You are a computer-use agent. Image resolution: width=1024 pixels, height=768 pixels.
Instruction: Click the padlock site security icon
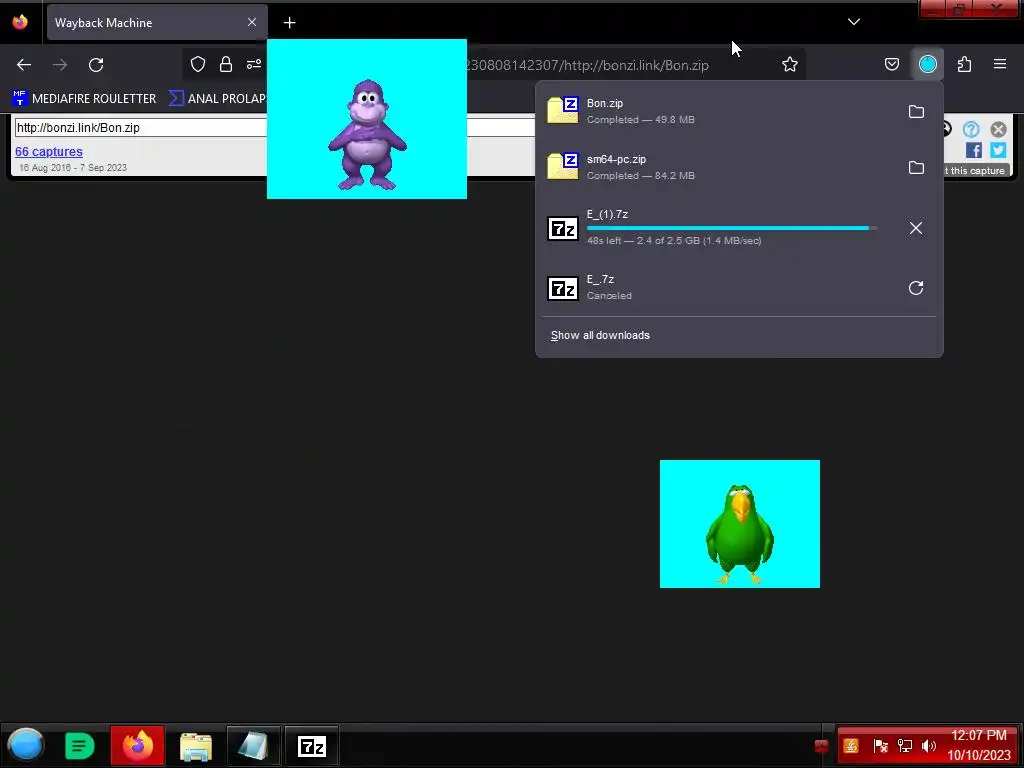click(226, 64)
